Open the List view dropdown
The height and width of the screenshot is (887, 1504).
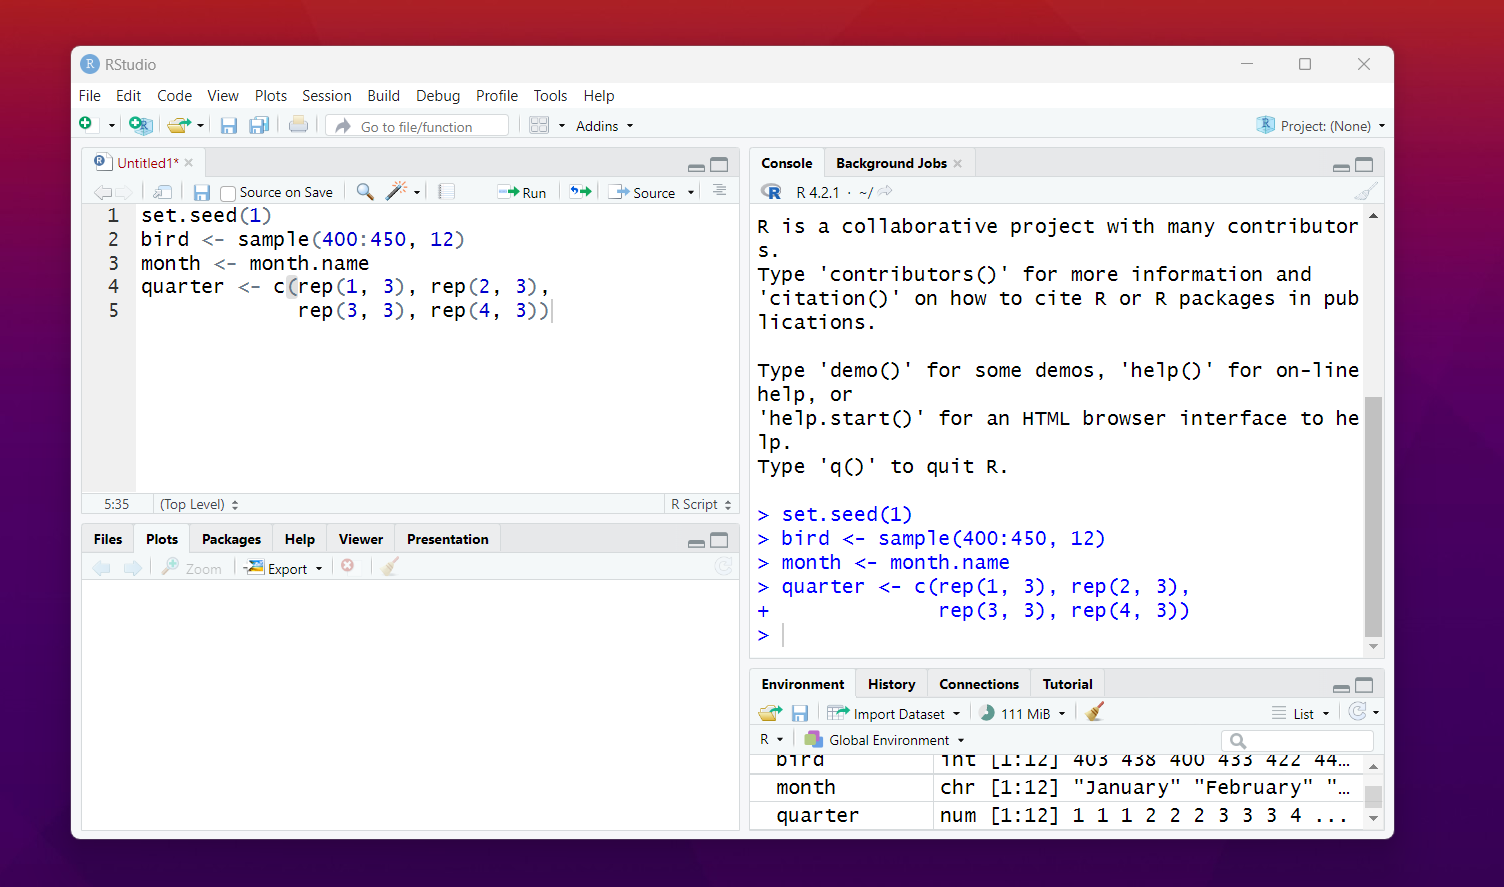point(1301,714)
